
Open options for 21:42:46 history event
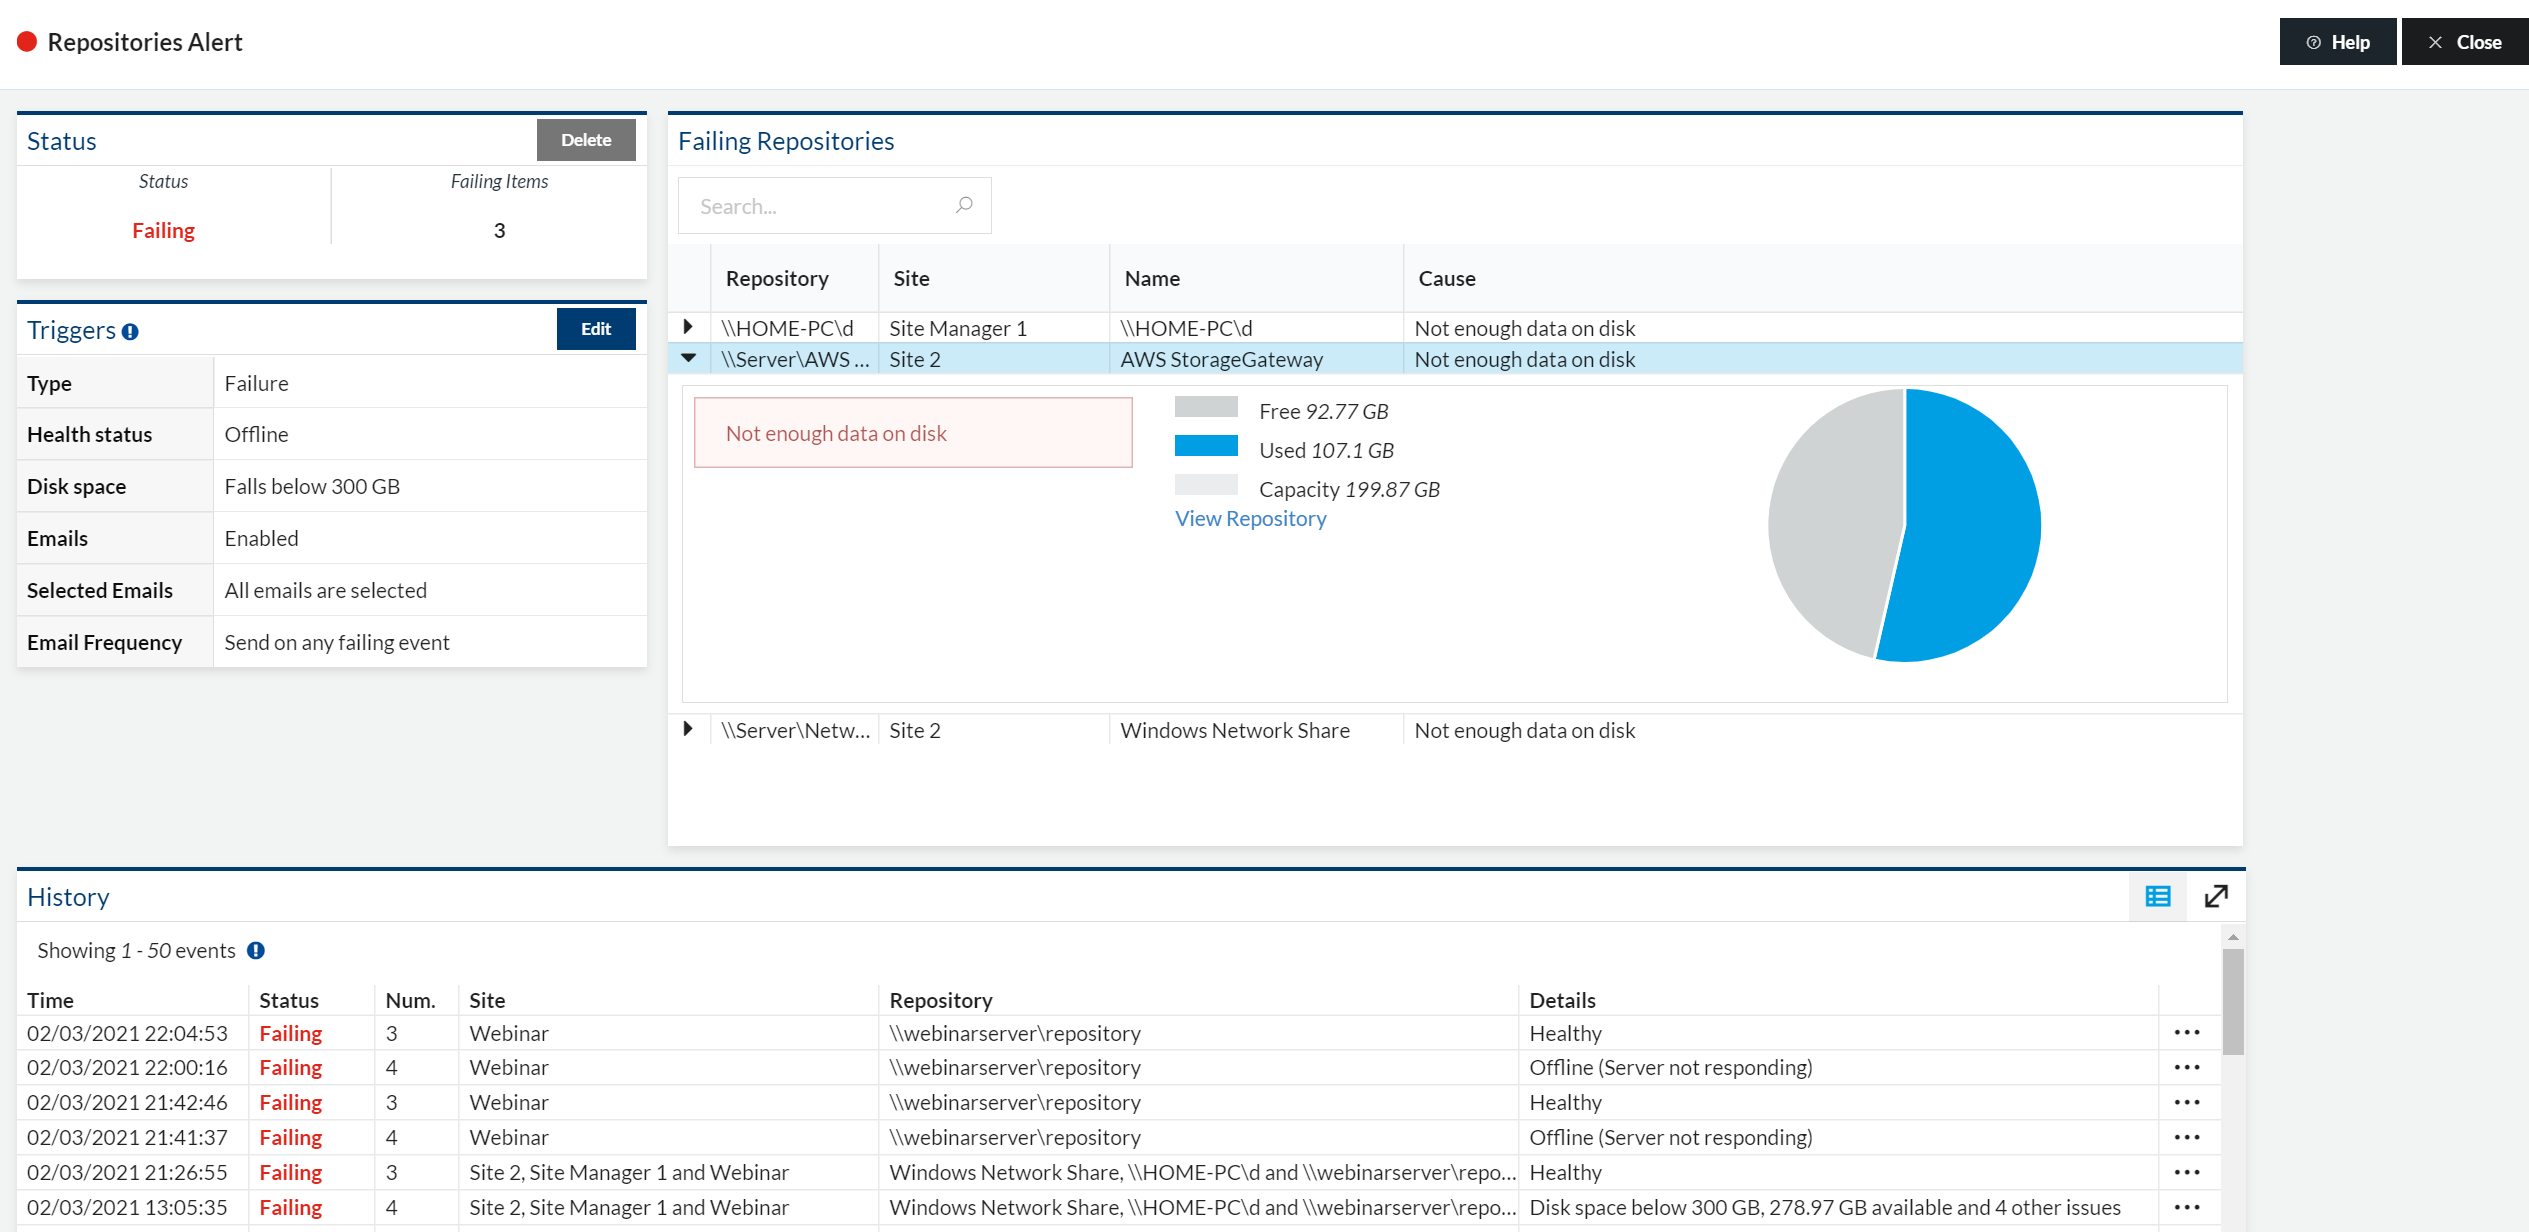tap(2187, 1103)
